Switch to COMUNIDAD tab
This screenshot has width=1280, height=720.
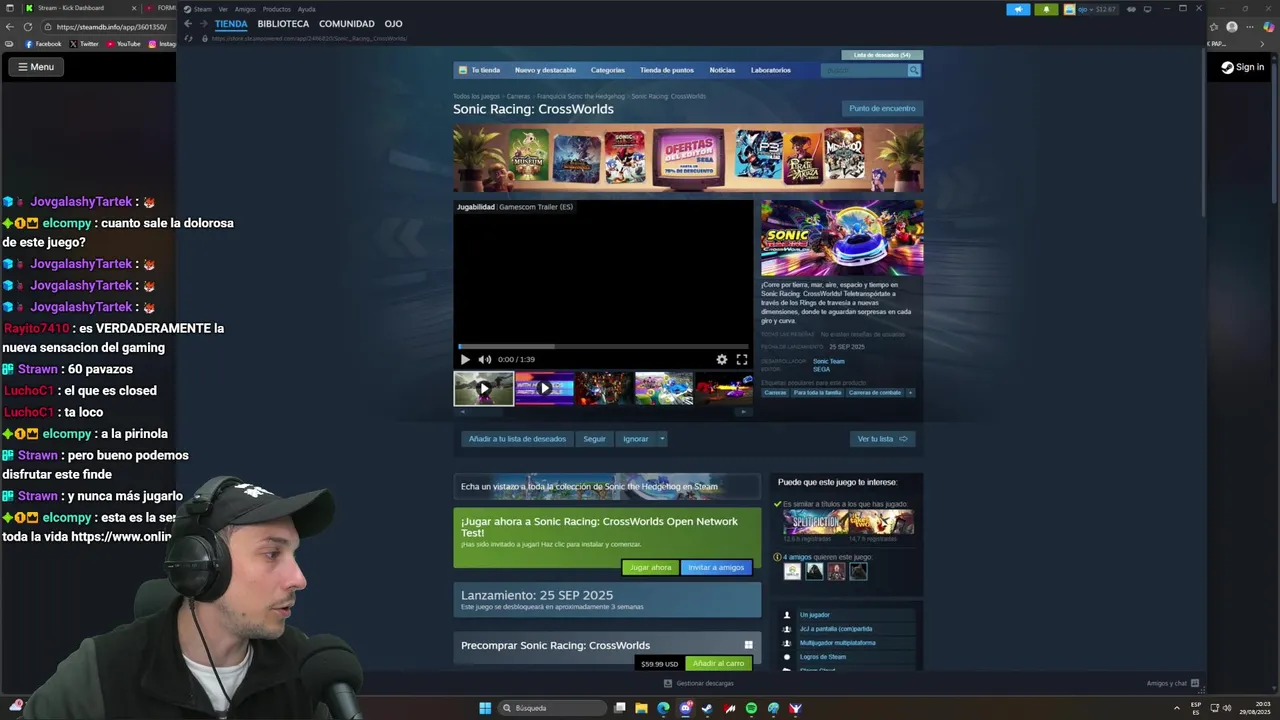click(347, 24)
